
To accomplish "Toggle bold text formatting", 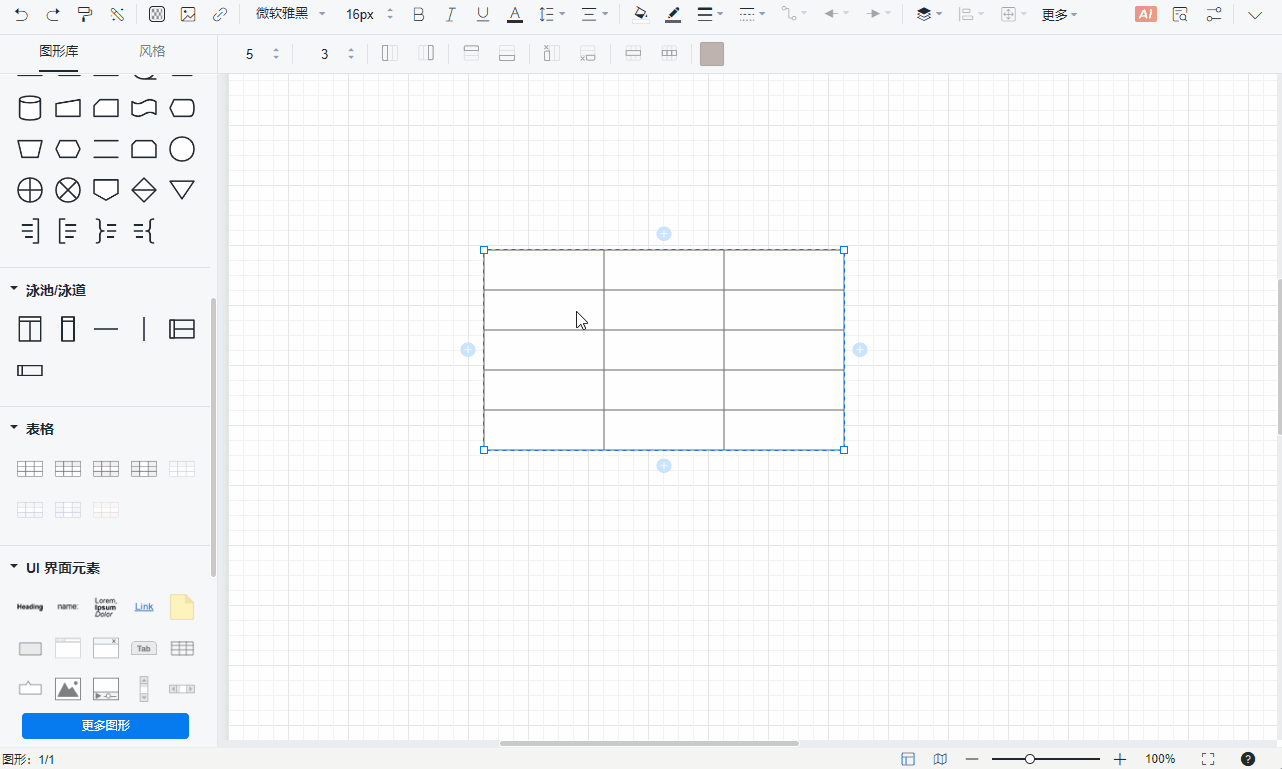I will point(419,15).
